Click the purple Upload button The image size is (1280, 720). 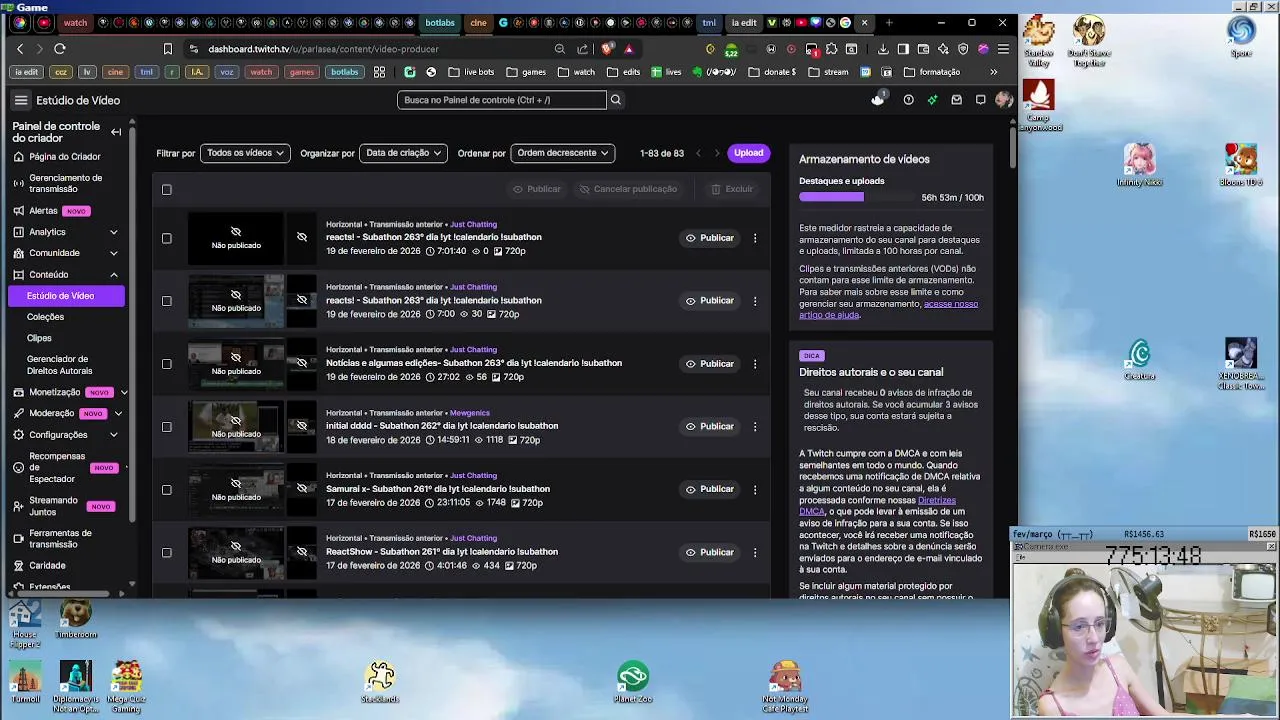(748, 153)
